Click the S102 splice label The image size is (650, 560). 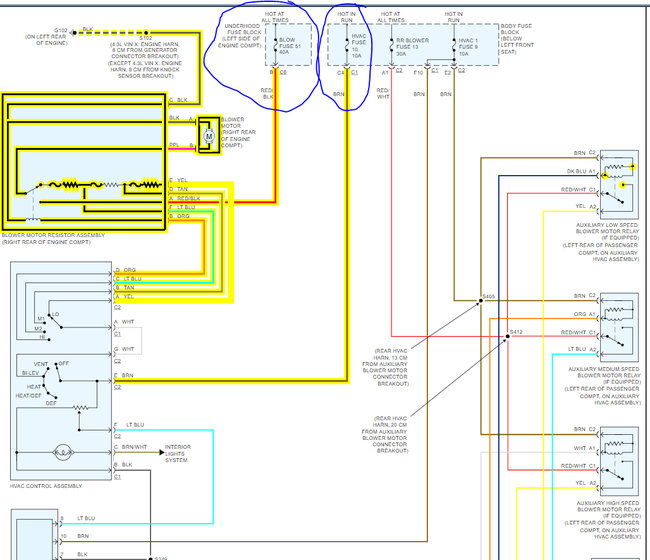(146, 38)
